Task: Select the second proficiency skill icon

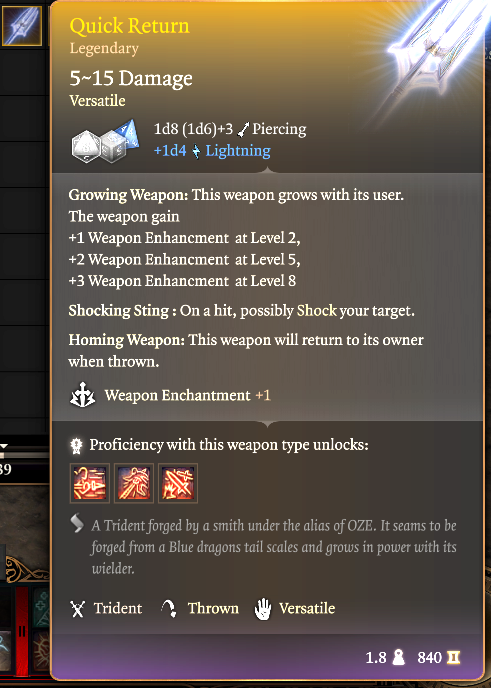Action: (134, 483)
